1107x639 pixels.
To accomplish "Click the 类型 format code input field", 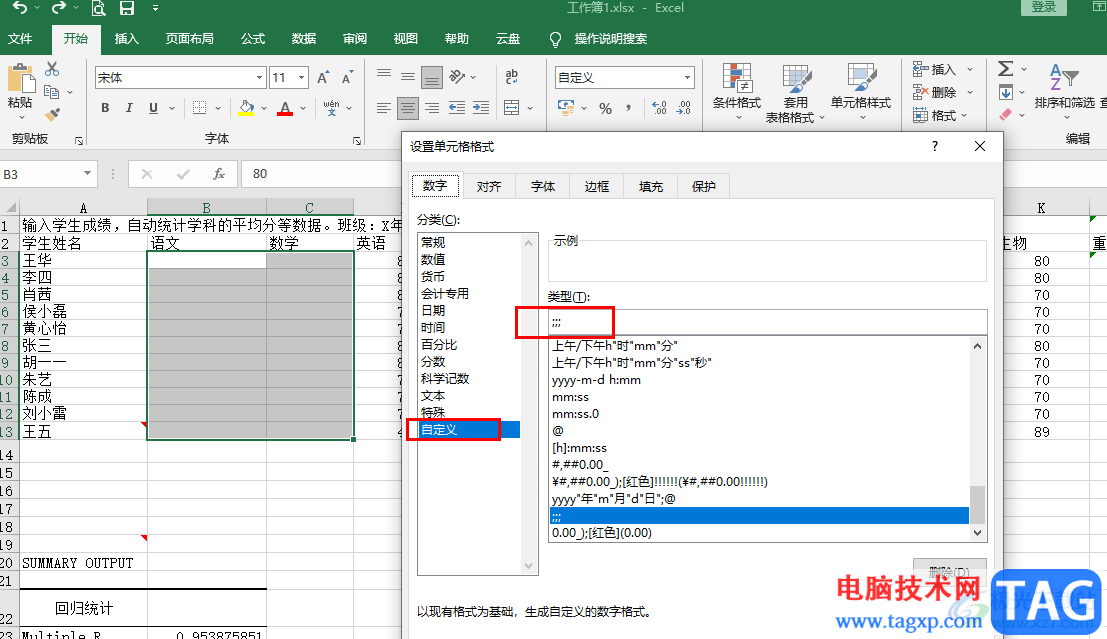I will pos(767,322).
